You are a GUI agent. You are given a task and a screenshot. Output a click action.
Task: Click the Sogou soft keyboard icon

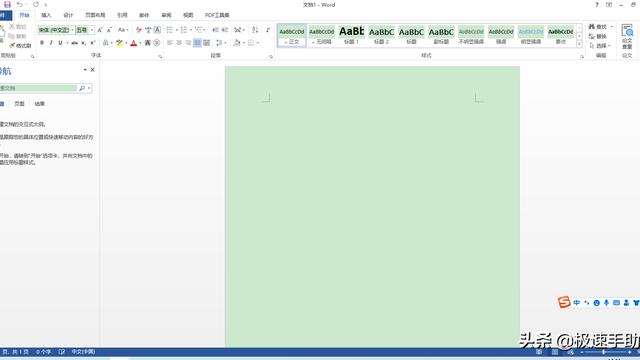[x=616, y=303]
